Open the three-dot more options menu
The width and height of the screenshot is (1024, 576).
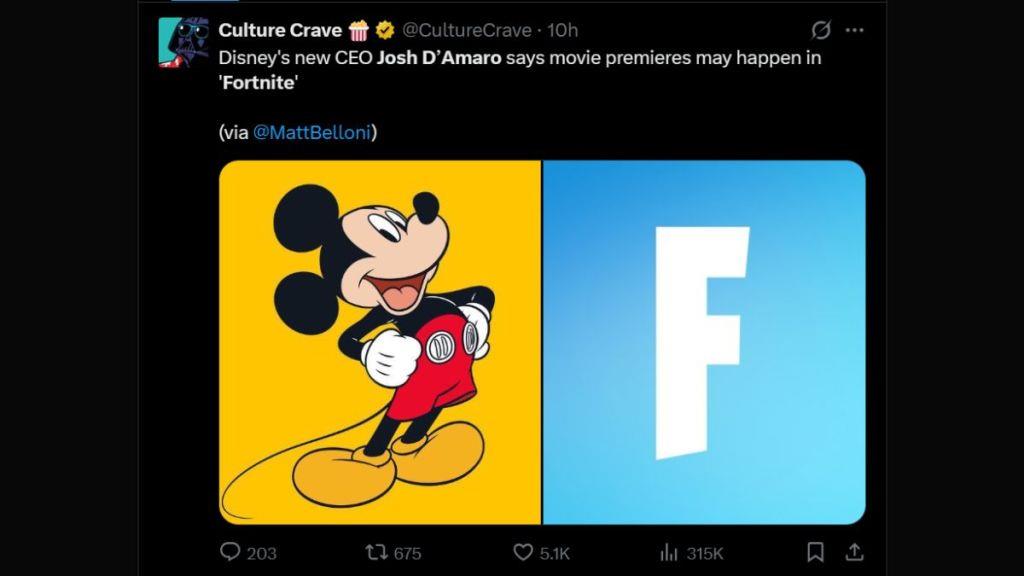[x=854, y=30]
